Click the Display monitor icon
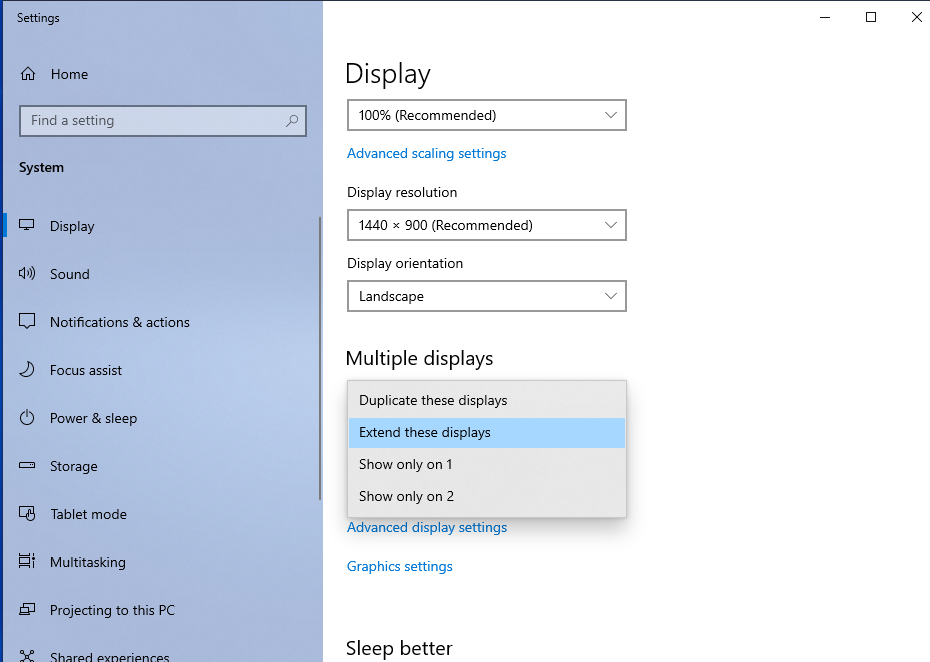This screenshot has width=930, height=662. 28,226
